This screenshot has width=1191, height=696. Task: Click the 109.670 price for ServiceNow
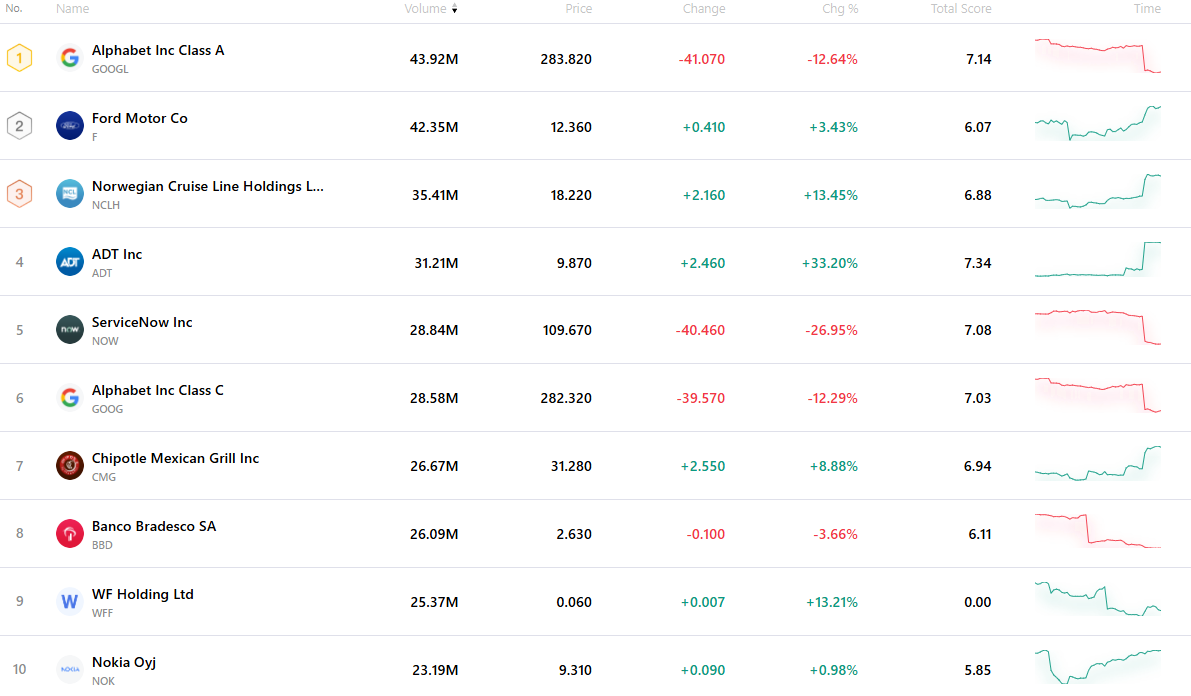click(567, 331)
